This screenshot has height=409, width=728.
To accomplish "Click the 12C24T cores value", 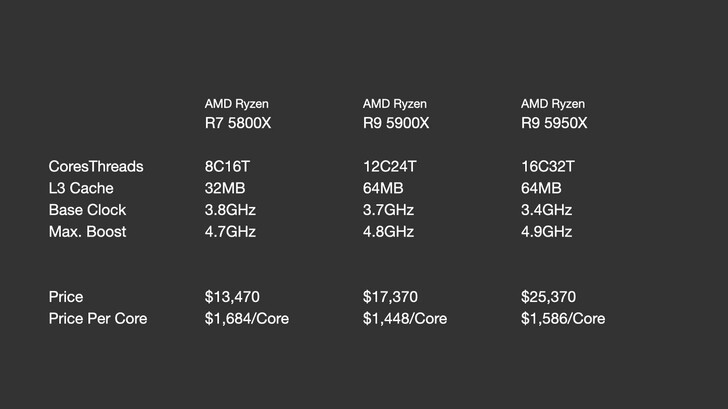I will [x=390, y=166].
